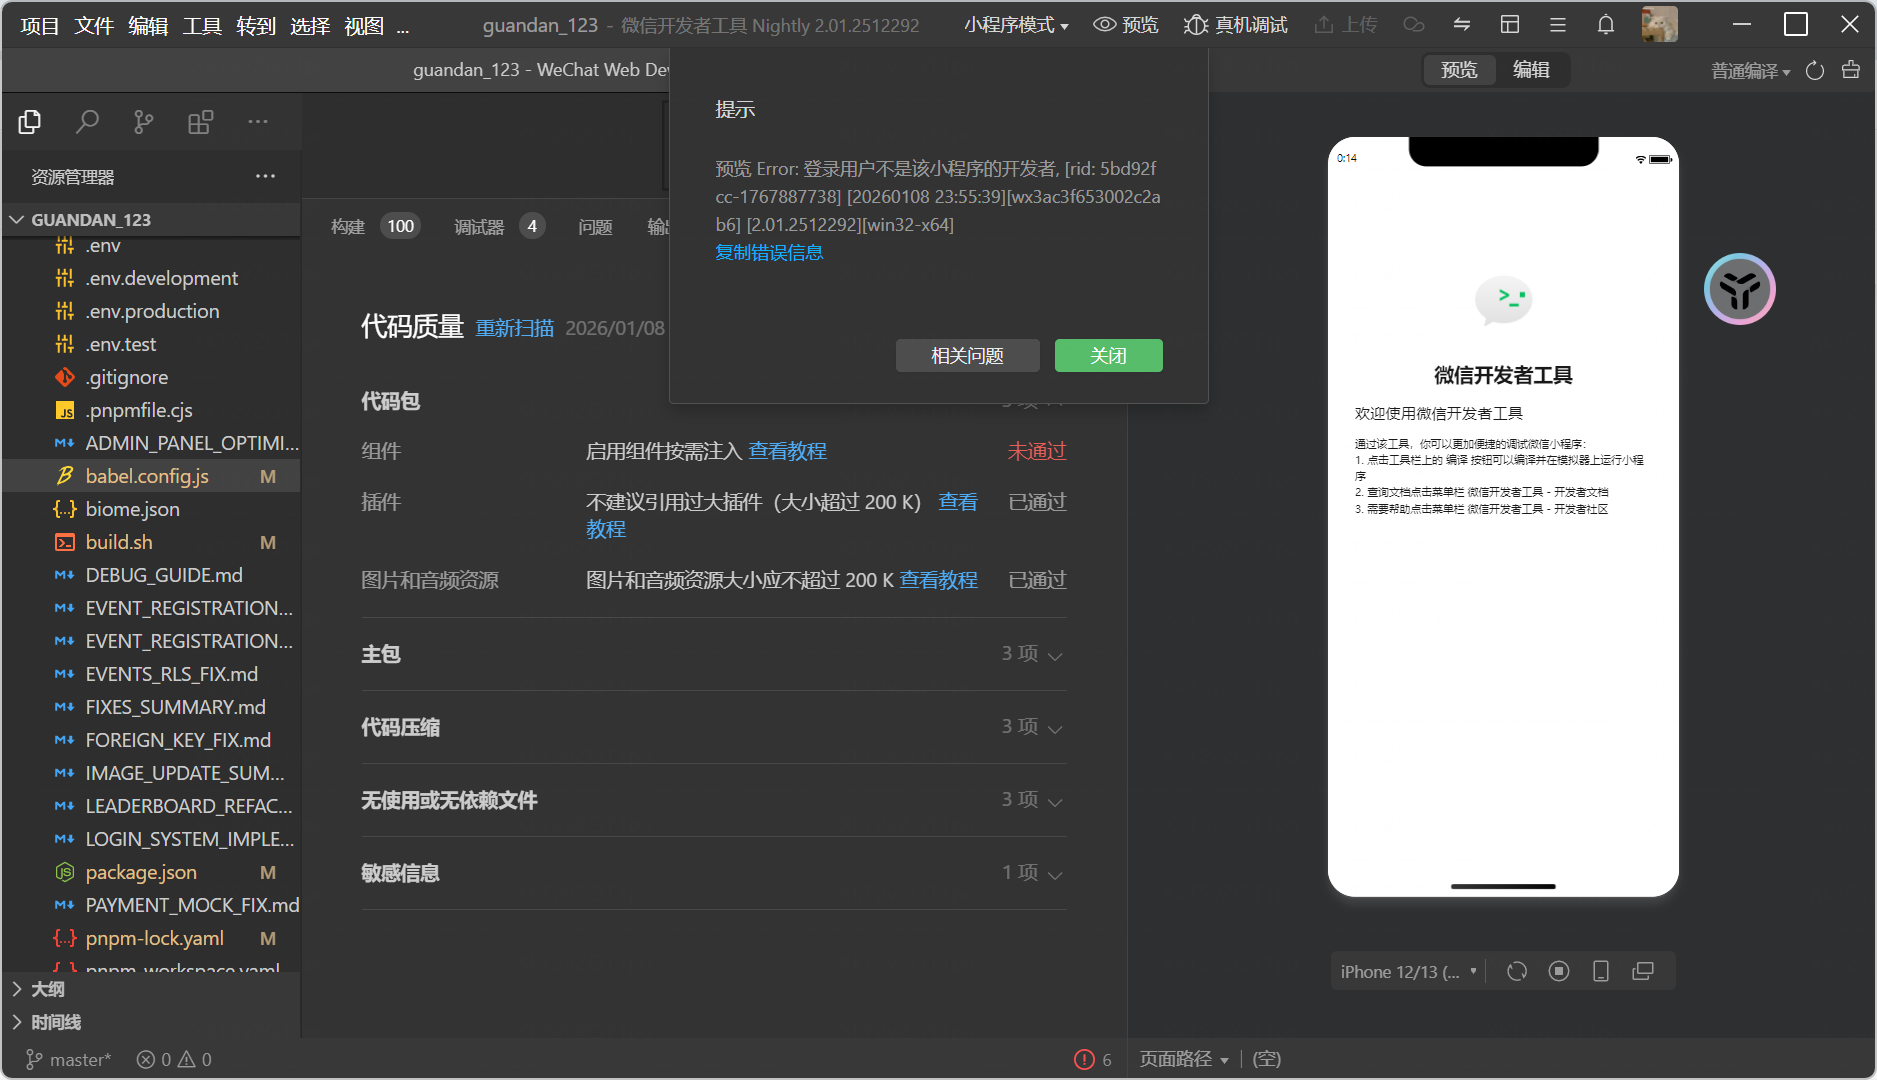Open the iPhone 12/13 device dropdown
This screenshot has height=1080, width=1877.
(x=1408, y=972)
